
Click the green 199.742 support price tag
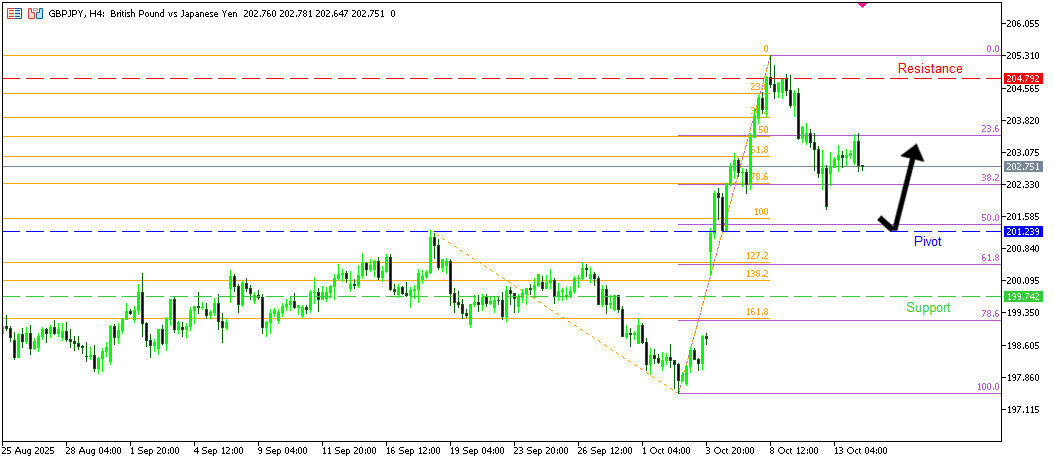pos(1024,298)
